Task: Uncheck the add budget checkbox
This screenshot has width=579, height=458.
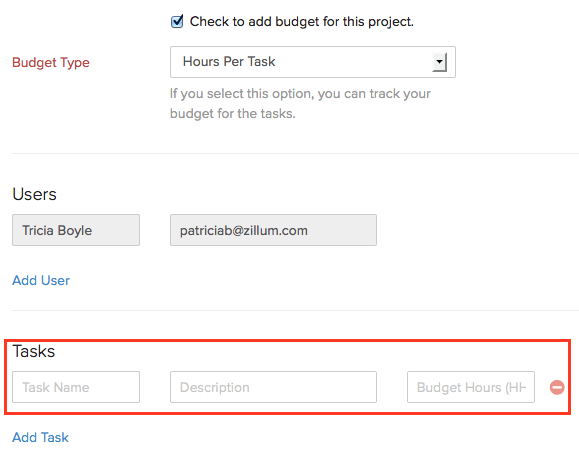Action: (x=177, y=22)
